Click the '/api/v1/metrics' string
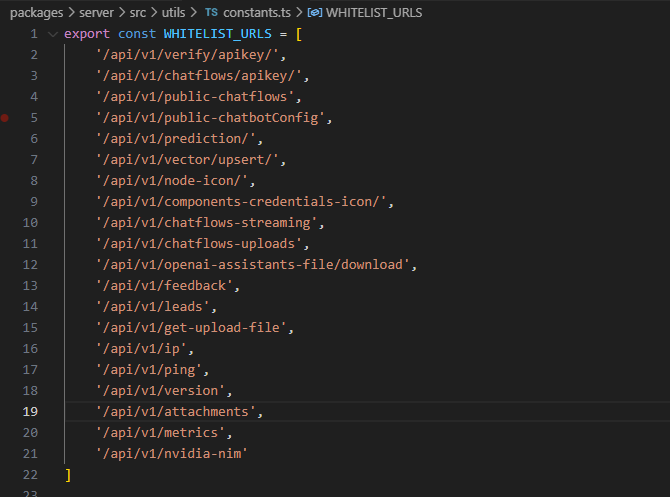 tap(161, 432)
